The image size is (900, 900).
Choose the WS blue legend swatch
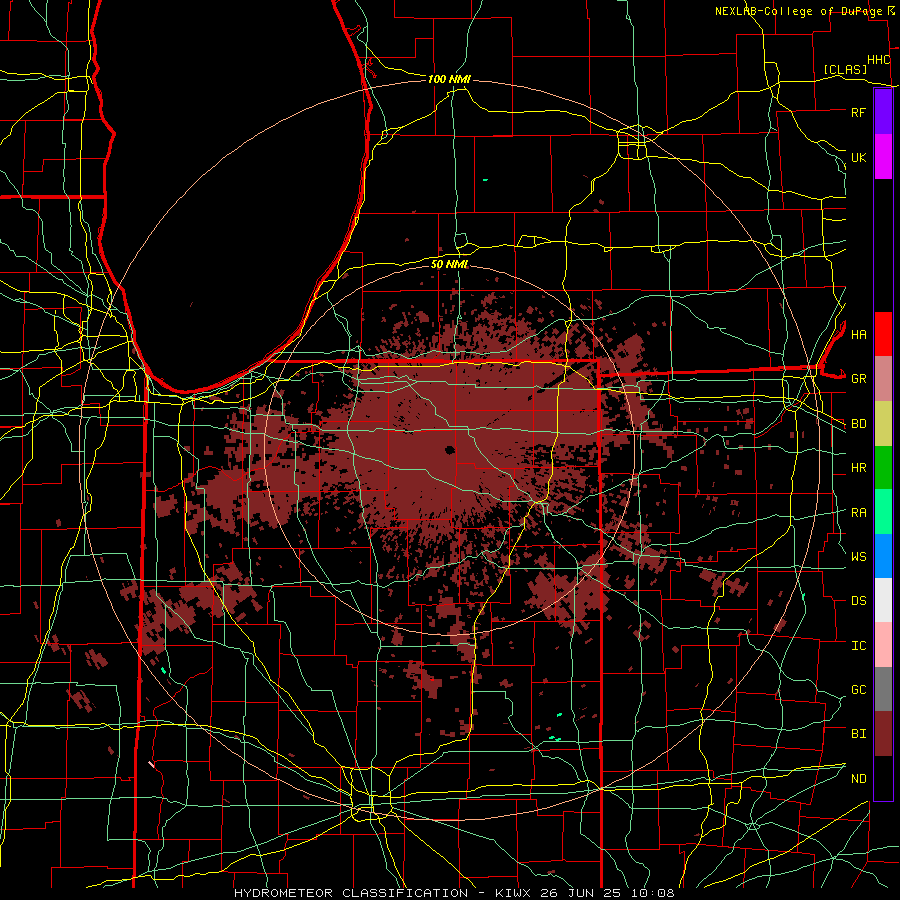pyautogui.click(x=883, y=556)
